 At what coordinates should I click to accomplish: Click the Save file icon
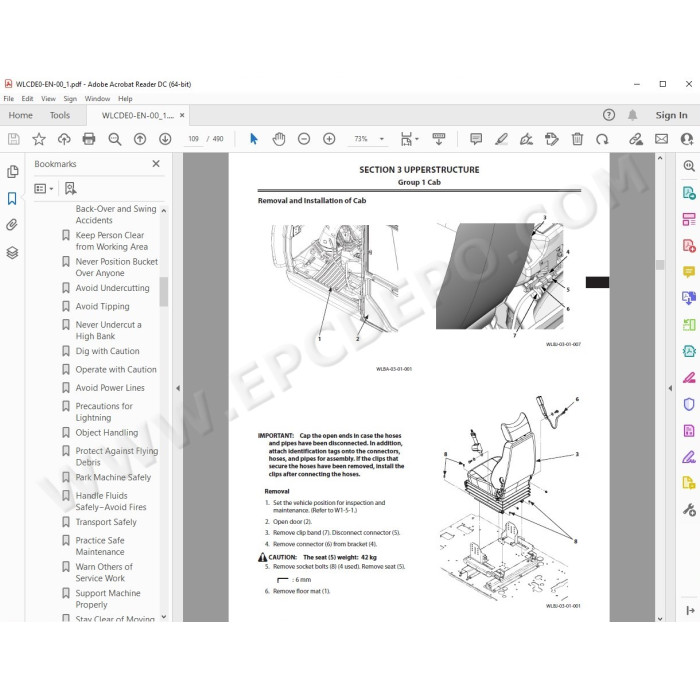tap(13, 139)
